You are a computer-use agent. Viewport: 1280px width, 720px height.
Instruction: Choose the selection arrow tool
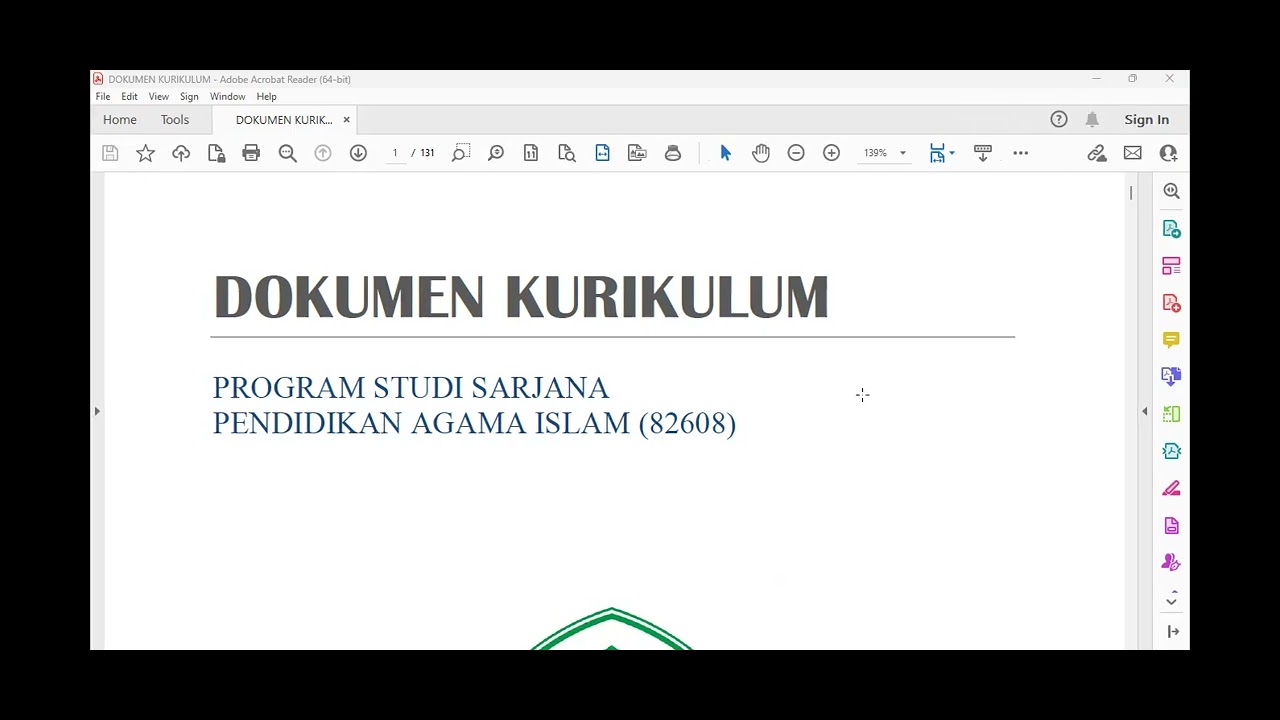click(726, 153)
